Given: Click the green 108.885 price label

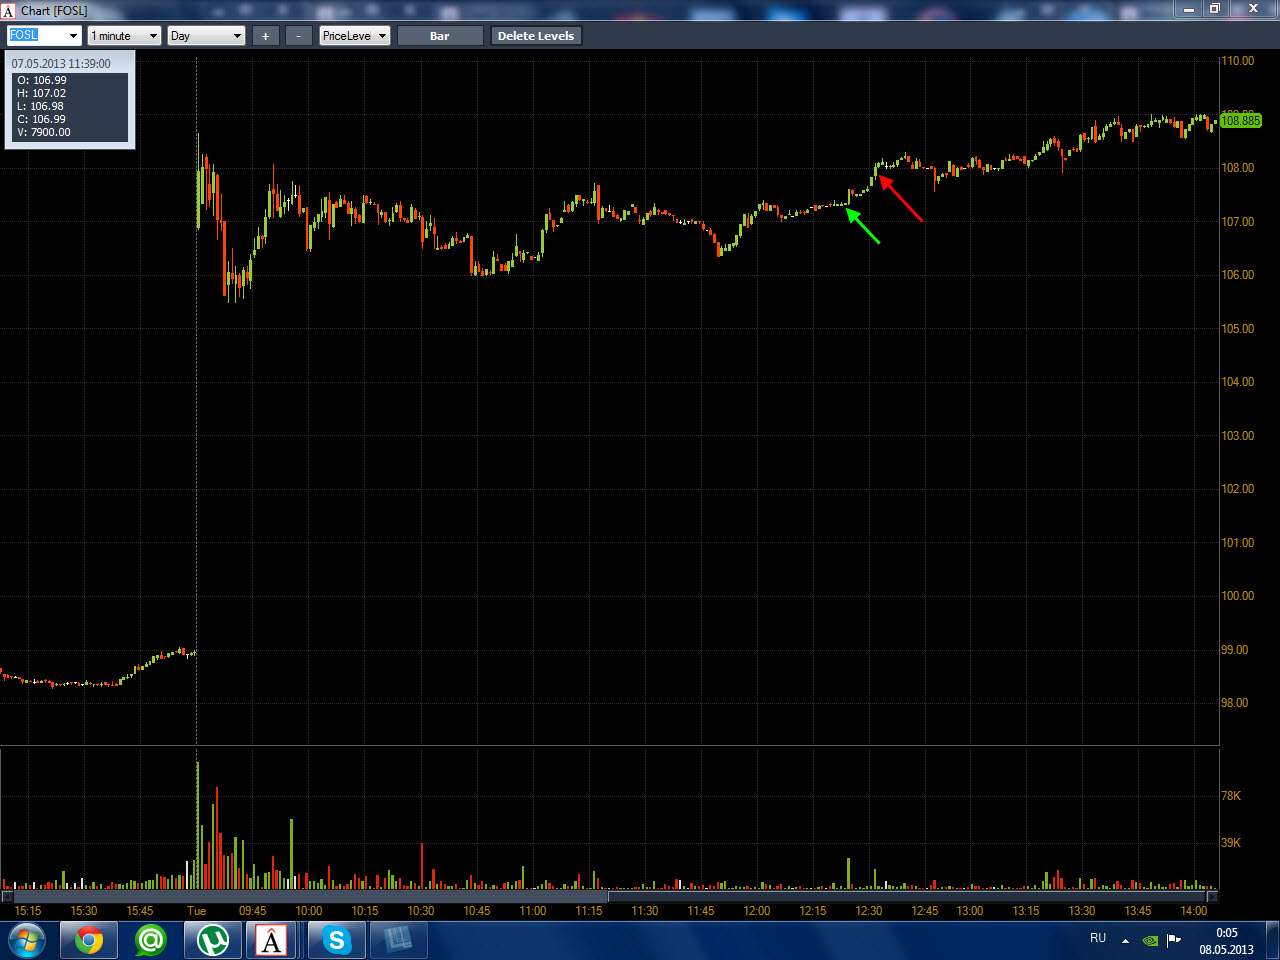Looking at the screenshot, I should coord(1241,120).
